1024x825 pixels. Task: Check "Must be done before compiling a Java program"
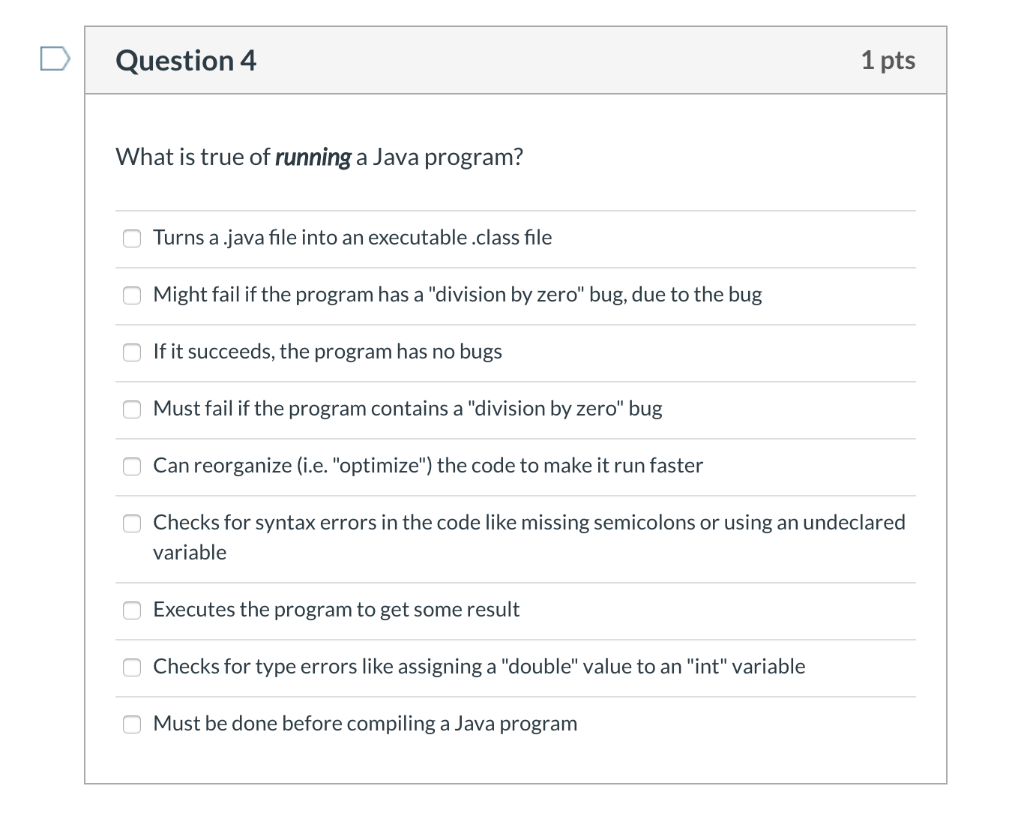(131, 723)
